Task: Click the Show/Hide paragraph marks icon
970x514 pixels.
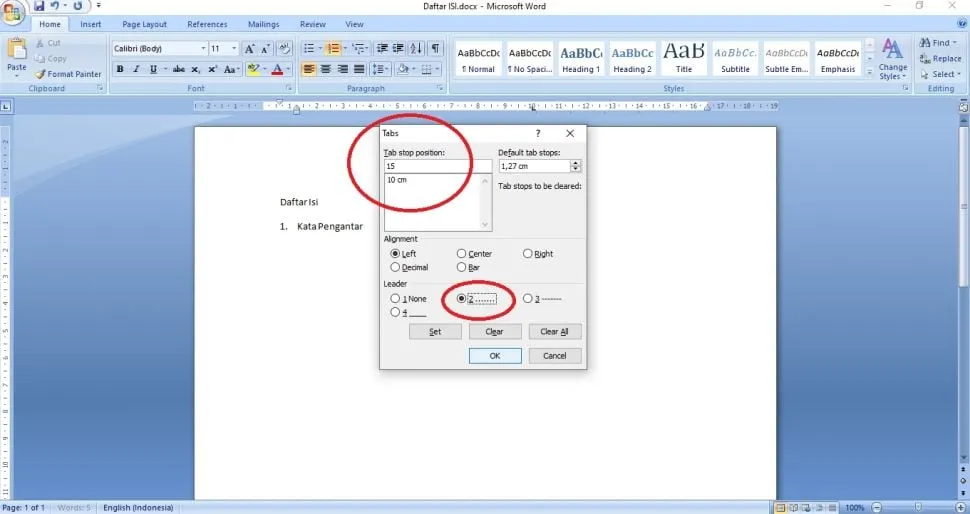Action: (x=436, y=48)
